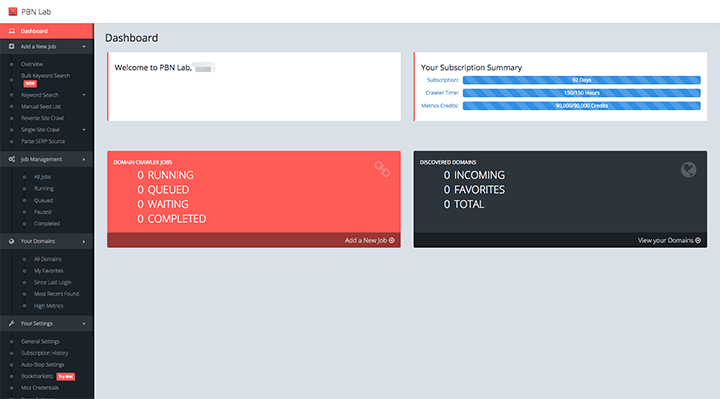The image size is (720, 399).
Task: Toggle the Your Domains section arrow
Action: [84, 241]
